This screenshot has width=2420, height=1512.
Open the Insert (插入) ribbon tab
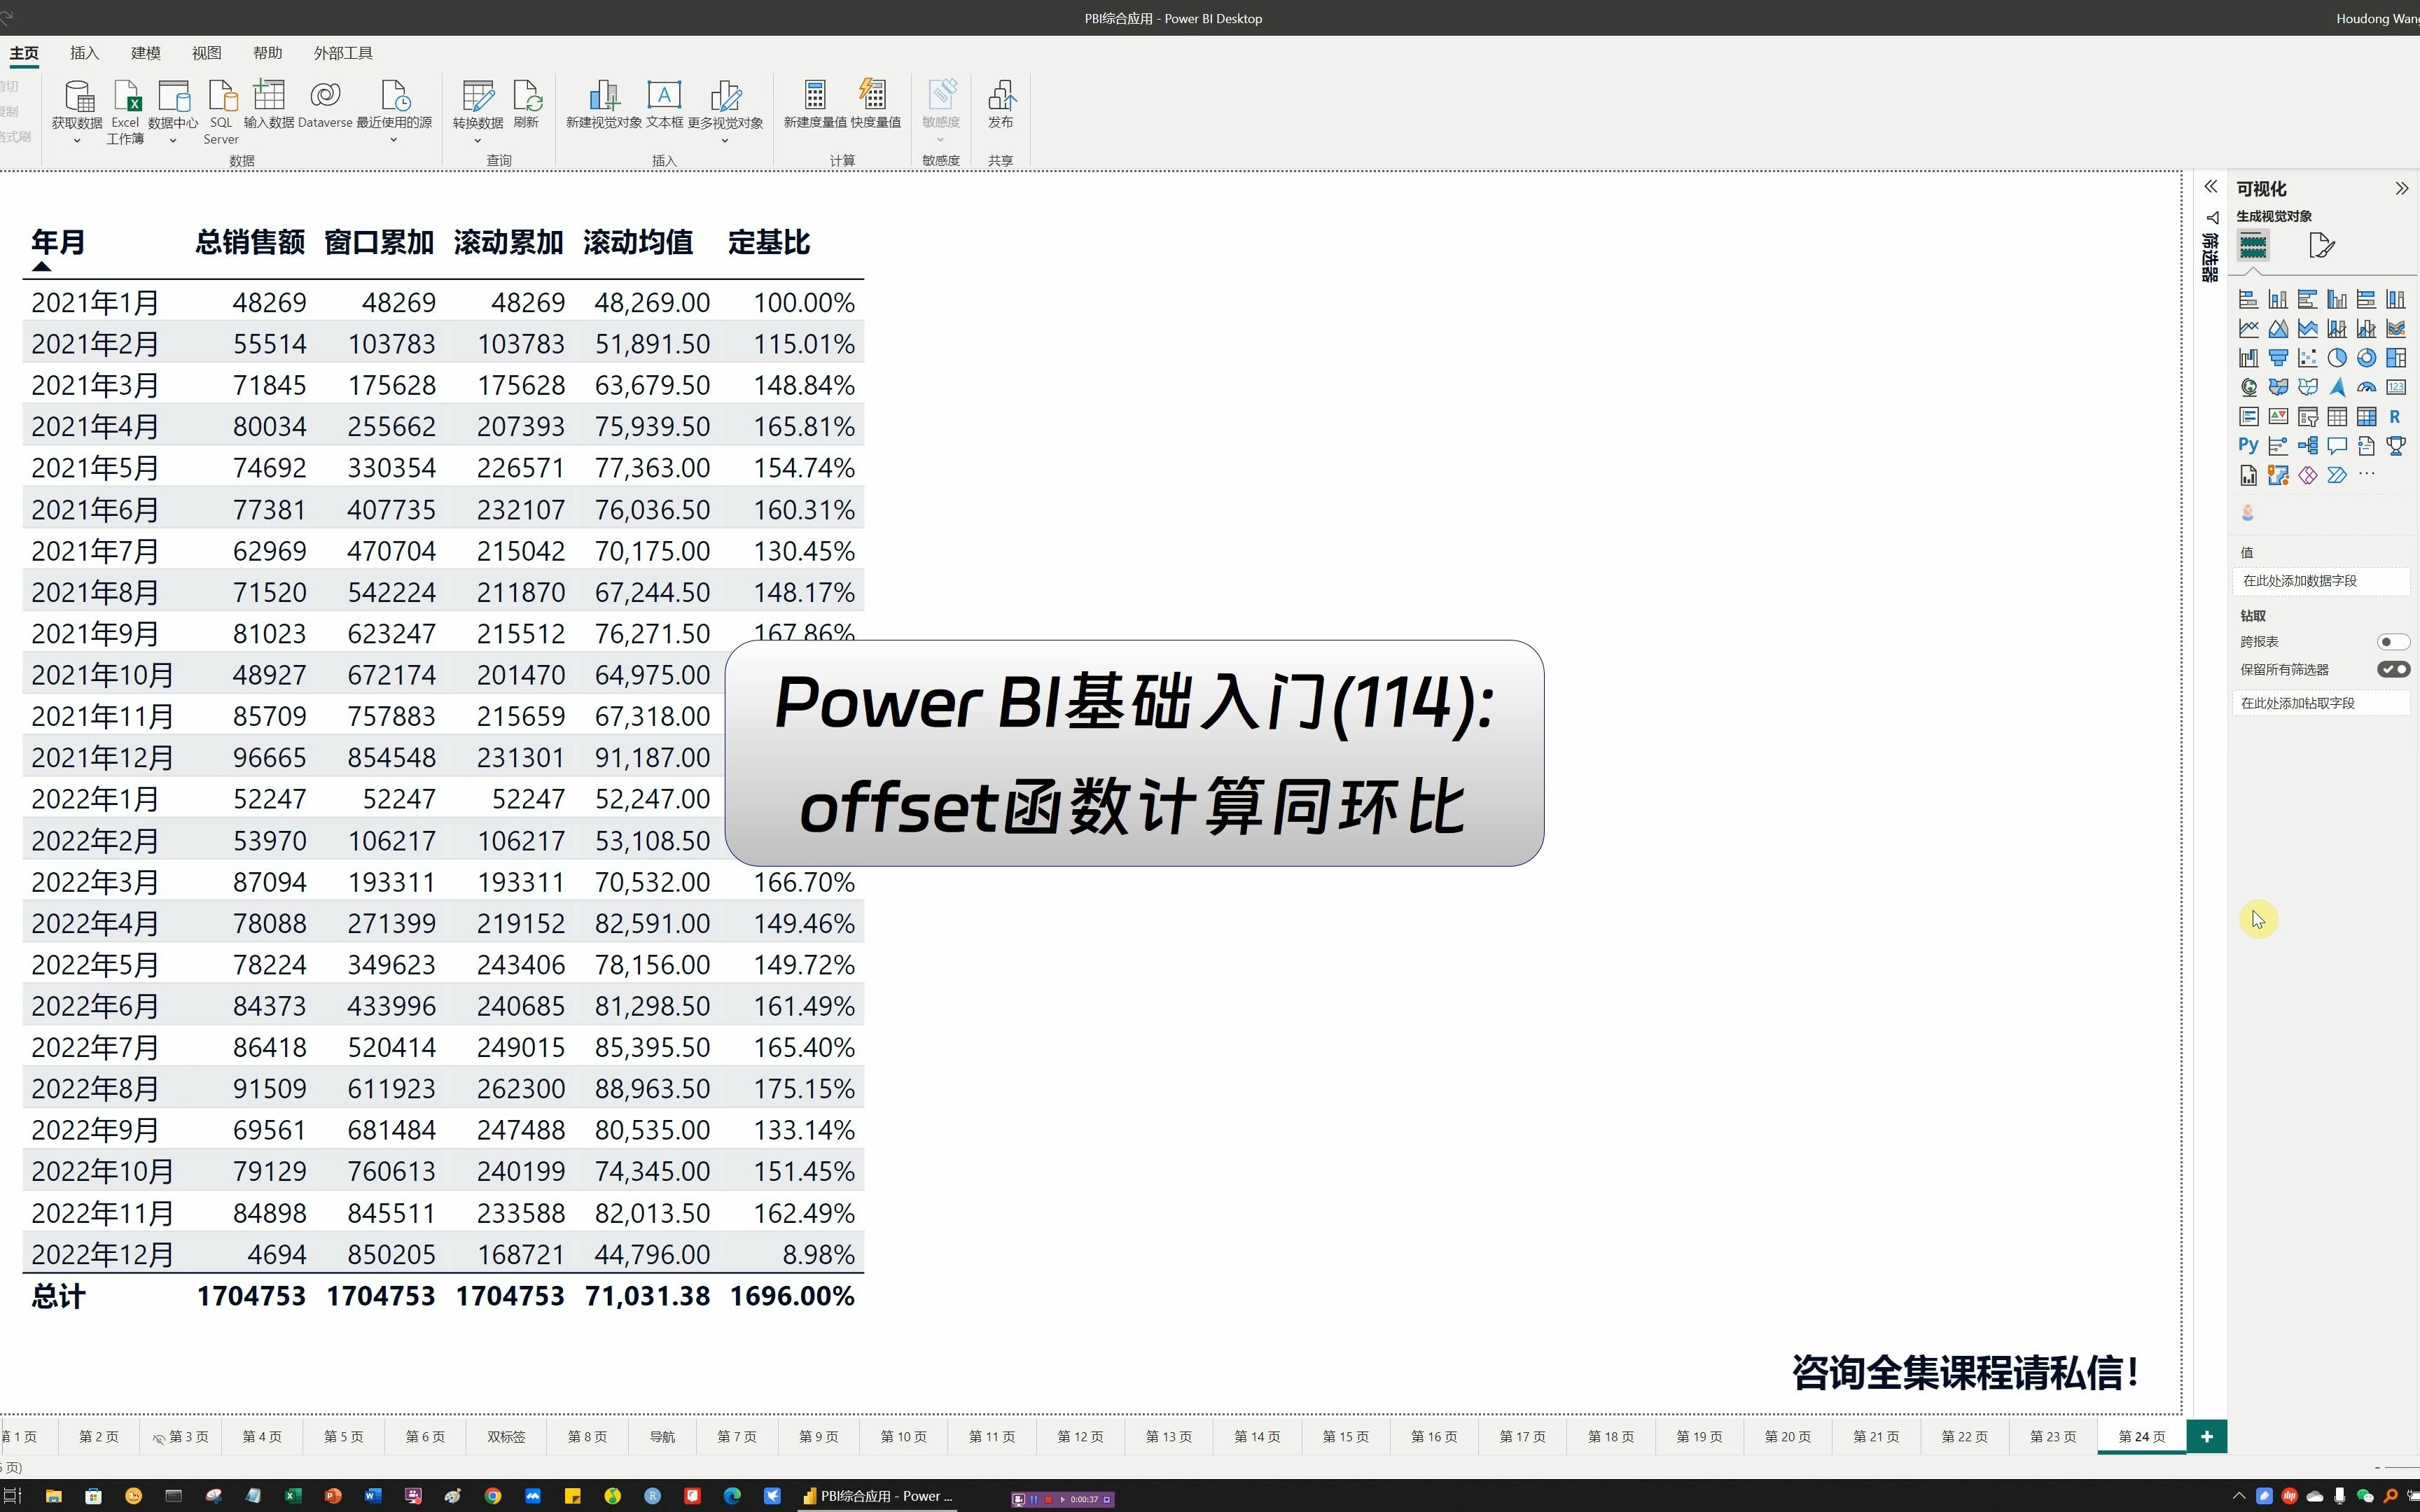pyautogui.click(x=85, y=53)
